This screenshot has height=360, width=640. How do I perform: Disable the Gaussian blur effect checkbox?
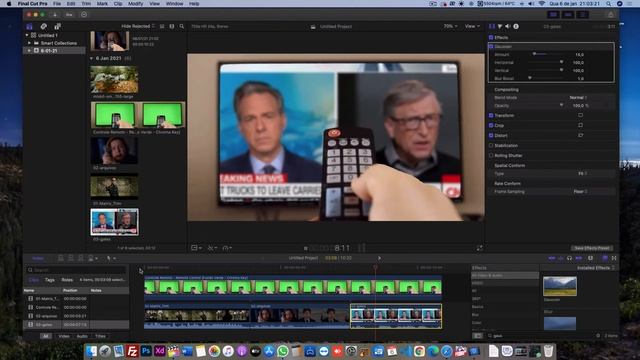[491, 47]
